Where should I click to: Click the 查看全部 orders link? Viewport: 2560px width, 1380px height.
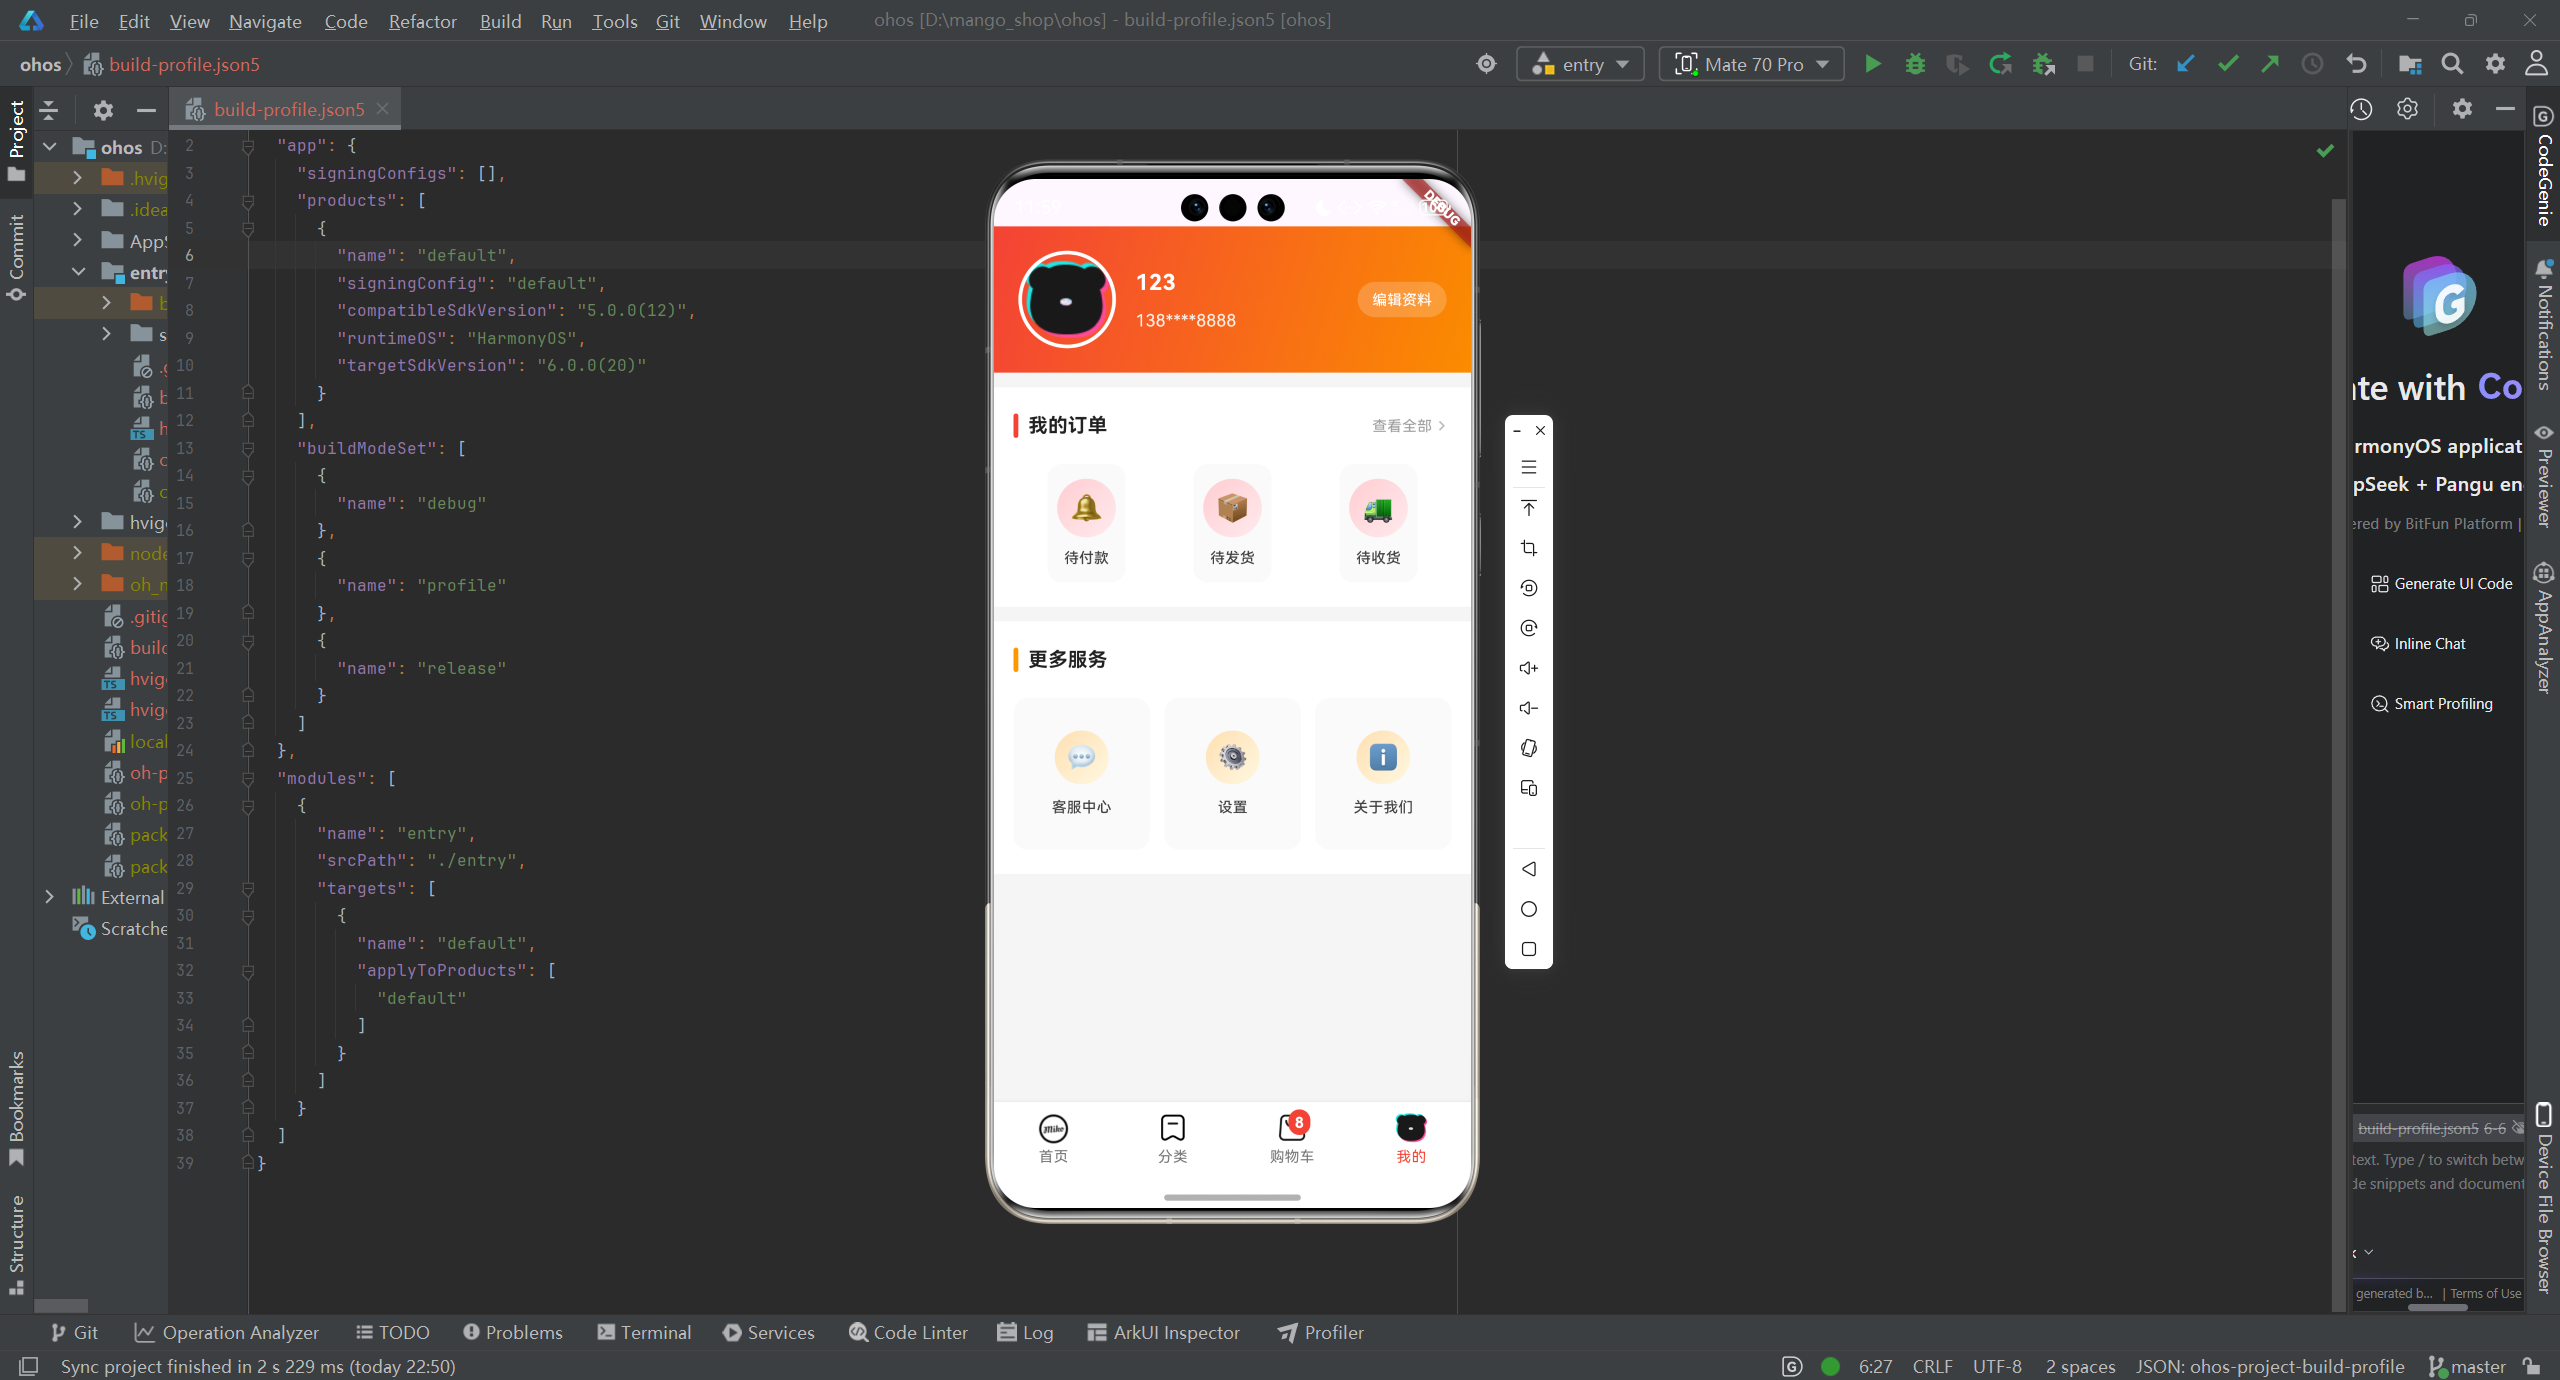[1407, 426]
